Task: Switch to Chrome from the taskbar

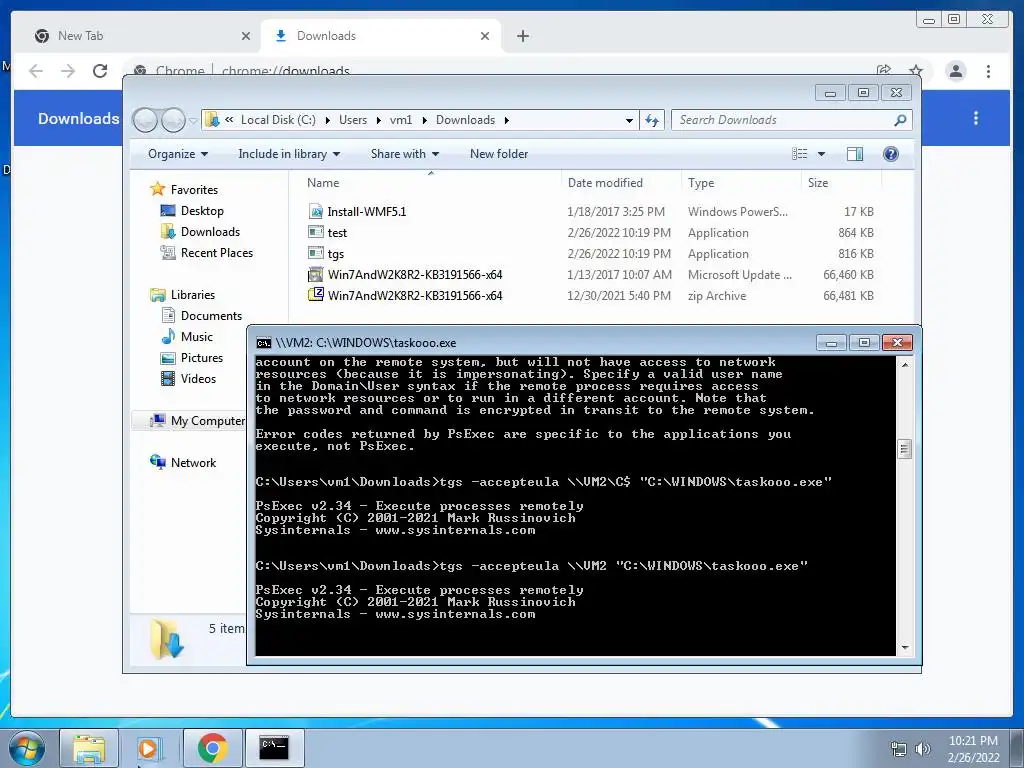Action: [212, 748]
